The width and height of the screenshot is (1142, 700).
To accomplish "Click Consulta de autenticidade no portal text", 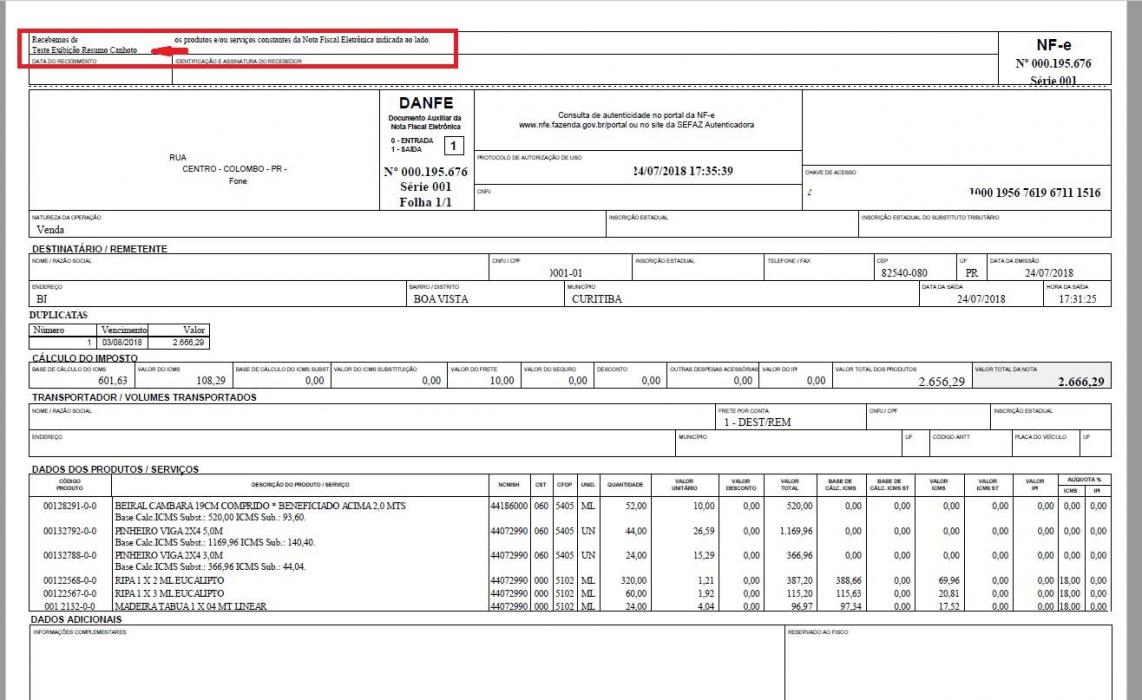I will pyautogui.click(x=636, y=115).
